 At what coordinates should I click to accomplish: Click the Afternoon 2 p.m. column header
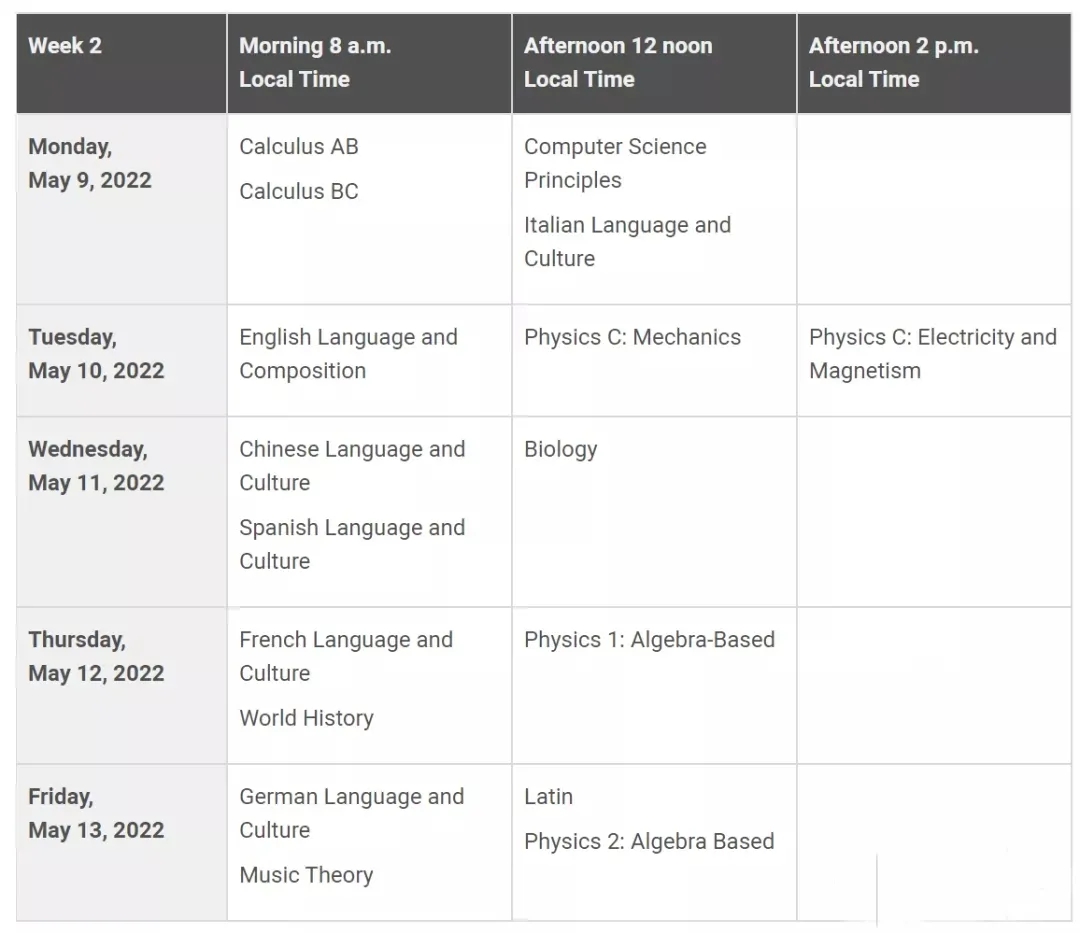pos(934,63)
